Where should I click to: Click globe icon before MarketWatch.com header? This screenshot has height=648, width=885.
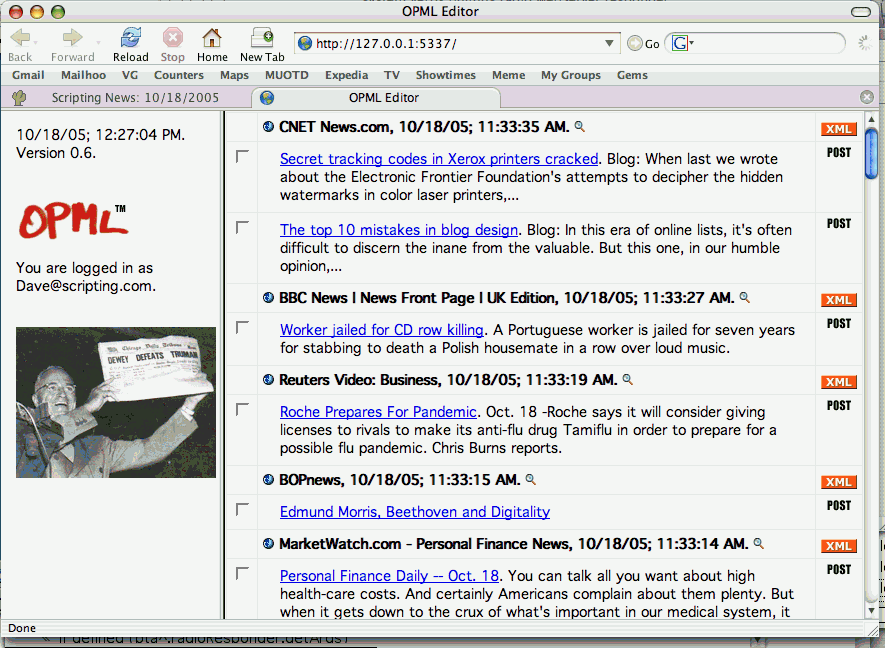tap(268, 544)
